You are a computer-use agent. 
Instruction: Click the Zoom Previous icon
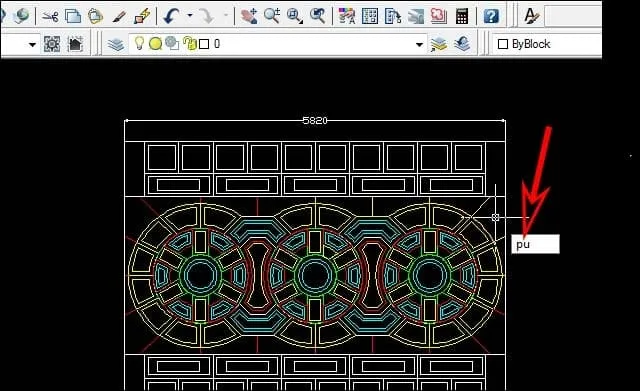[317, 16]
